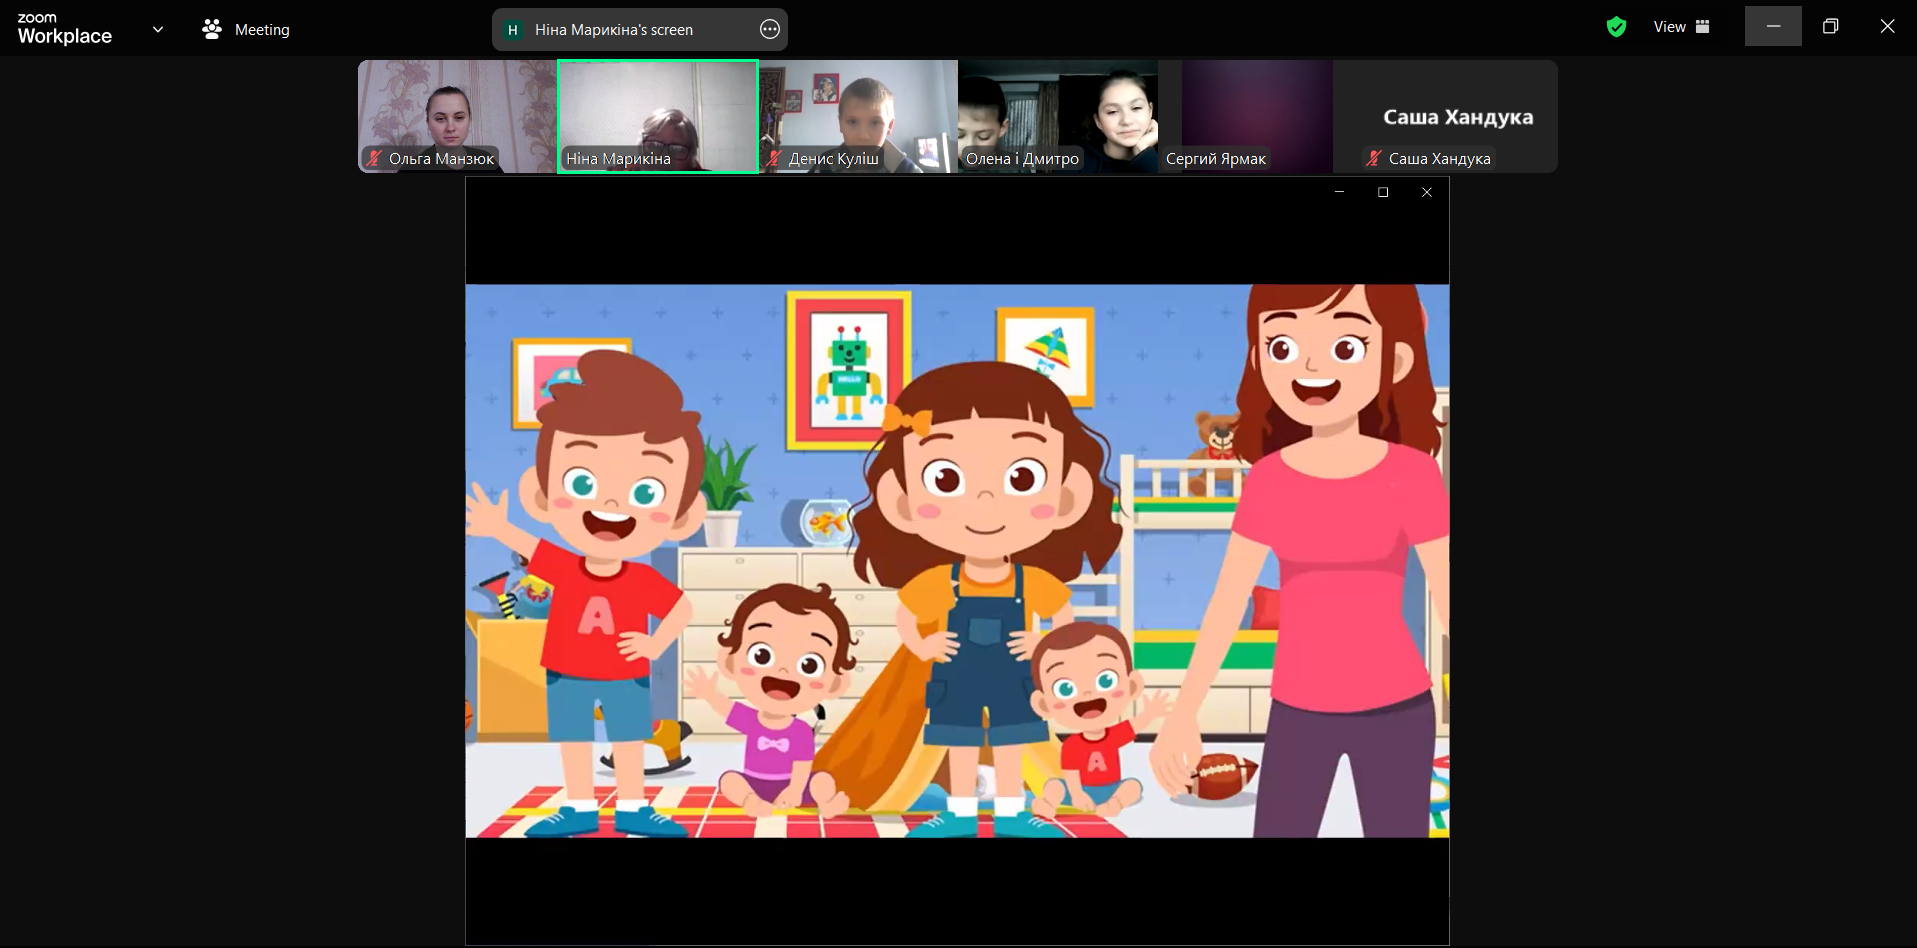Image resolution: width=1917 pixels, height=948 pixels.
Task: Click the gallery grid icon next to View
Action: (x=1703, y=27)
